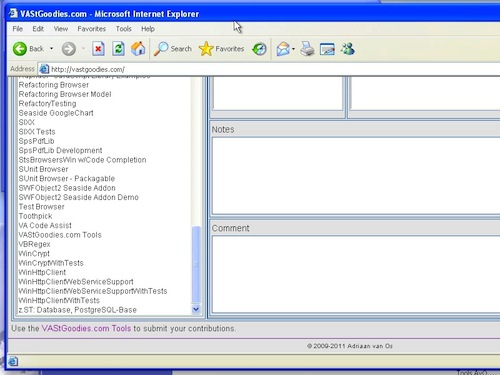Go to the Home page icon
The height and width of the screenshot is (375, 500).
click(138, 49)
